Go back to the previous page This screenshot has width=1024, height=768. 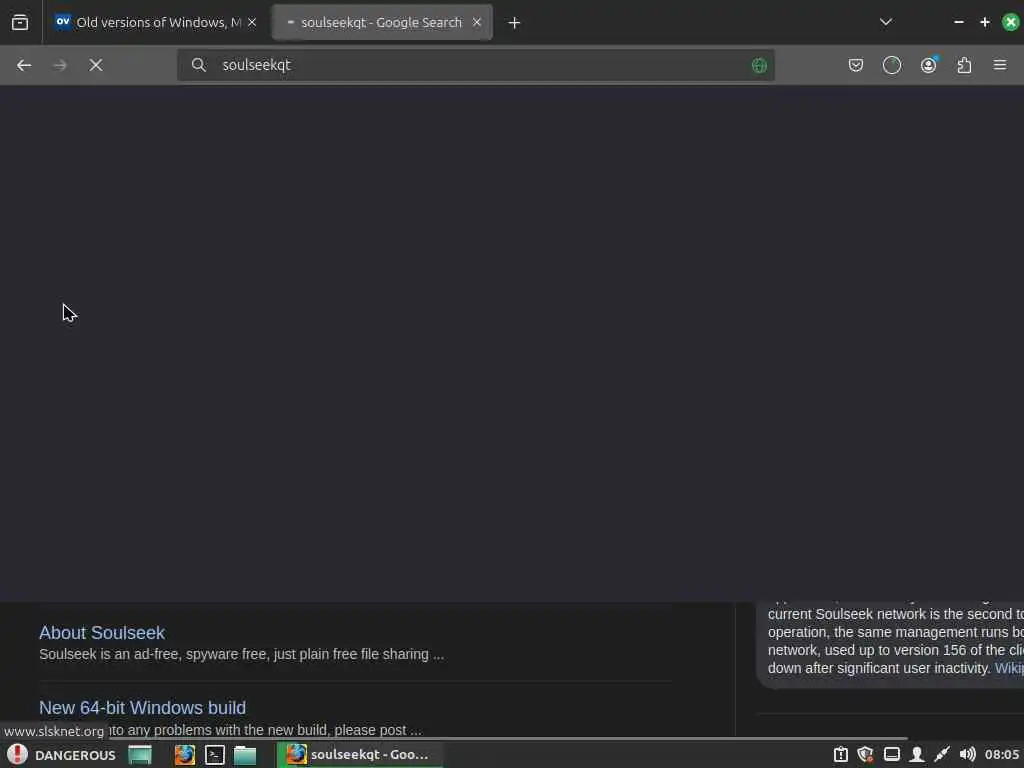pos(24,65)
